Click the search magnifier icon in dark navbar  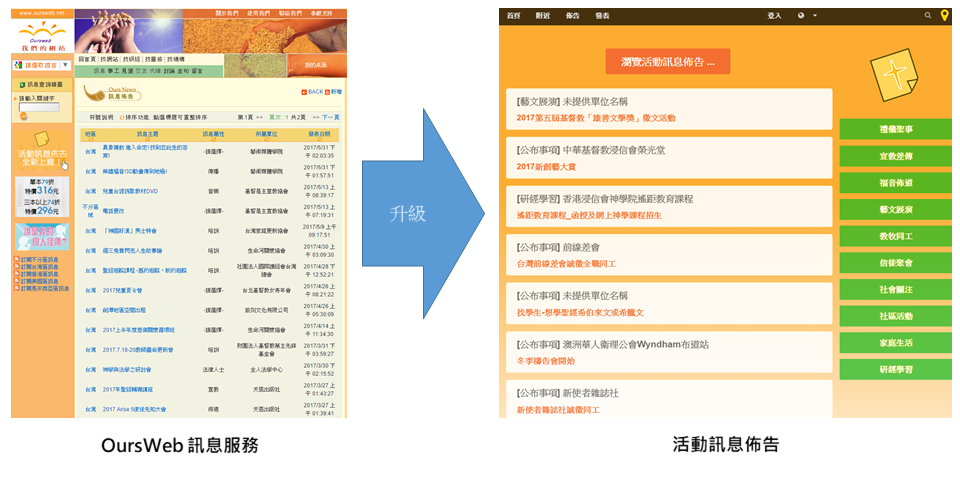point(927,16)
